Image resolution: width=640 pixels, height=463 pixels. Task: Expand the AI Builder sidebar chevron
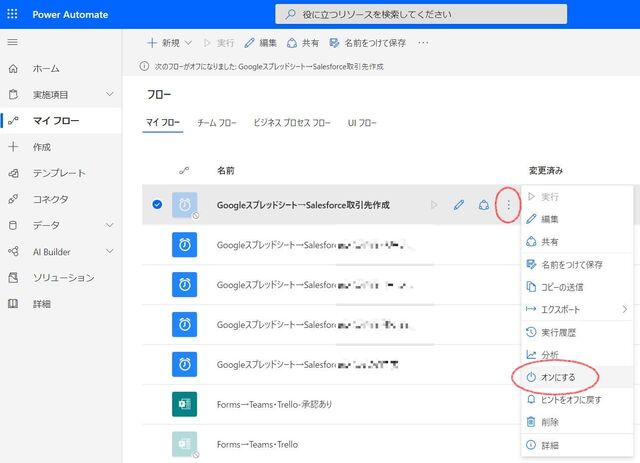tap(109, 251)
